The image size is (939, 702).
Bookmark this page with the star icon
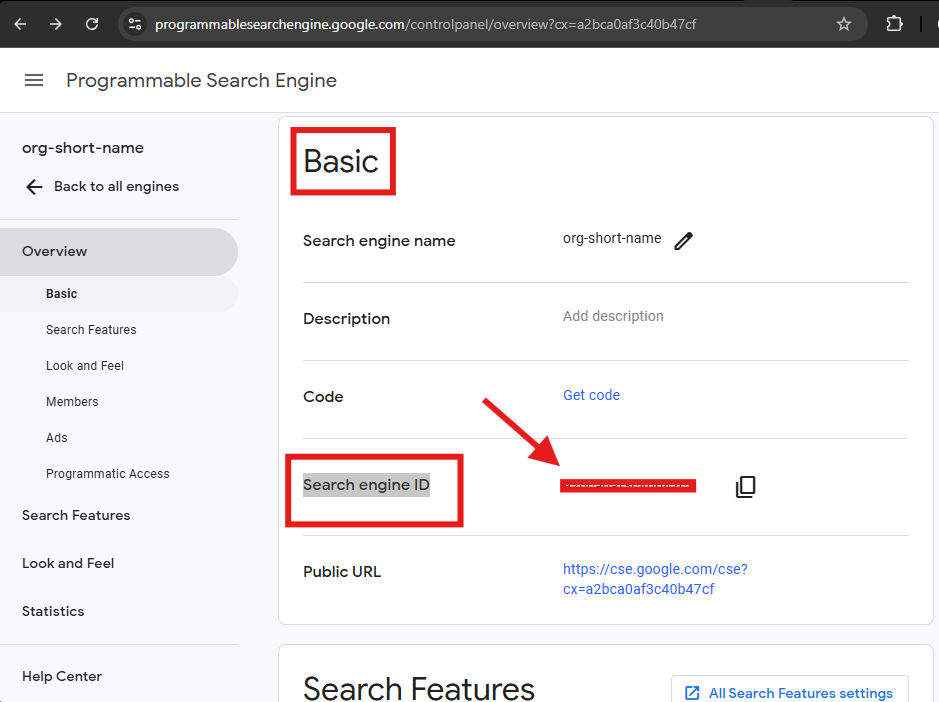844,24
